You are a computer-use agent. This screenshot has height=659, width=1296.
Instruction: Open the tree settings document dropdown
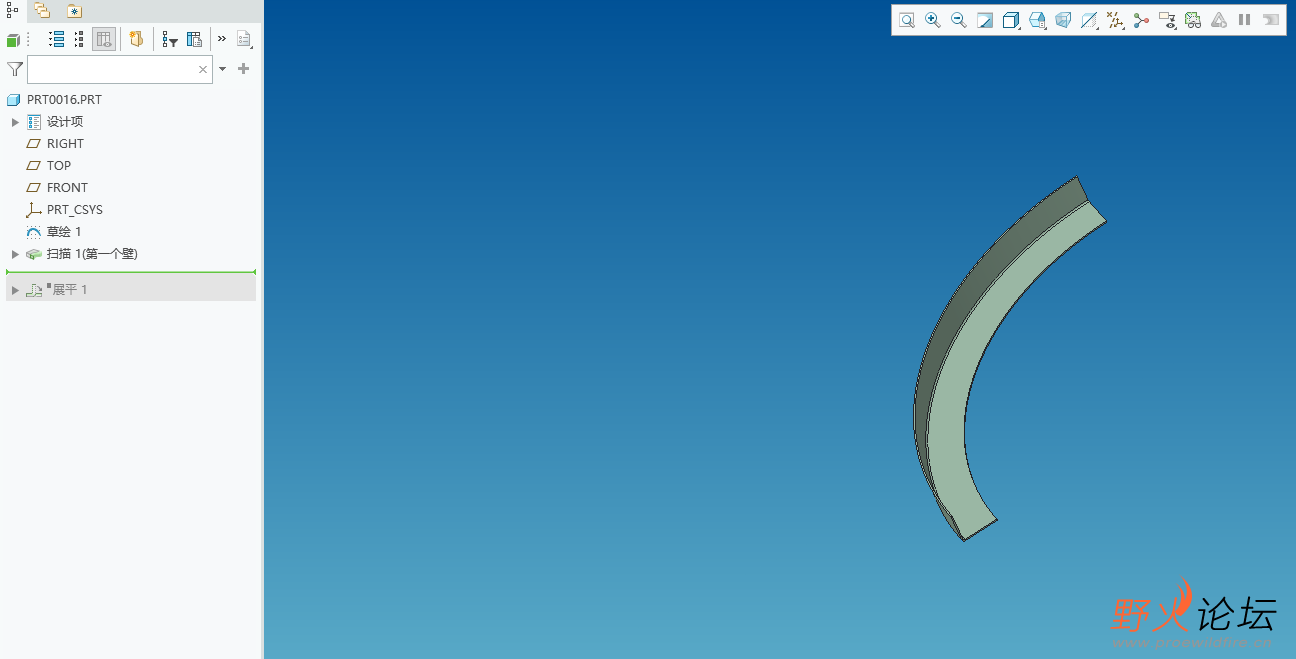[245, 40]
